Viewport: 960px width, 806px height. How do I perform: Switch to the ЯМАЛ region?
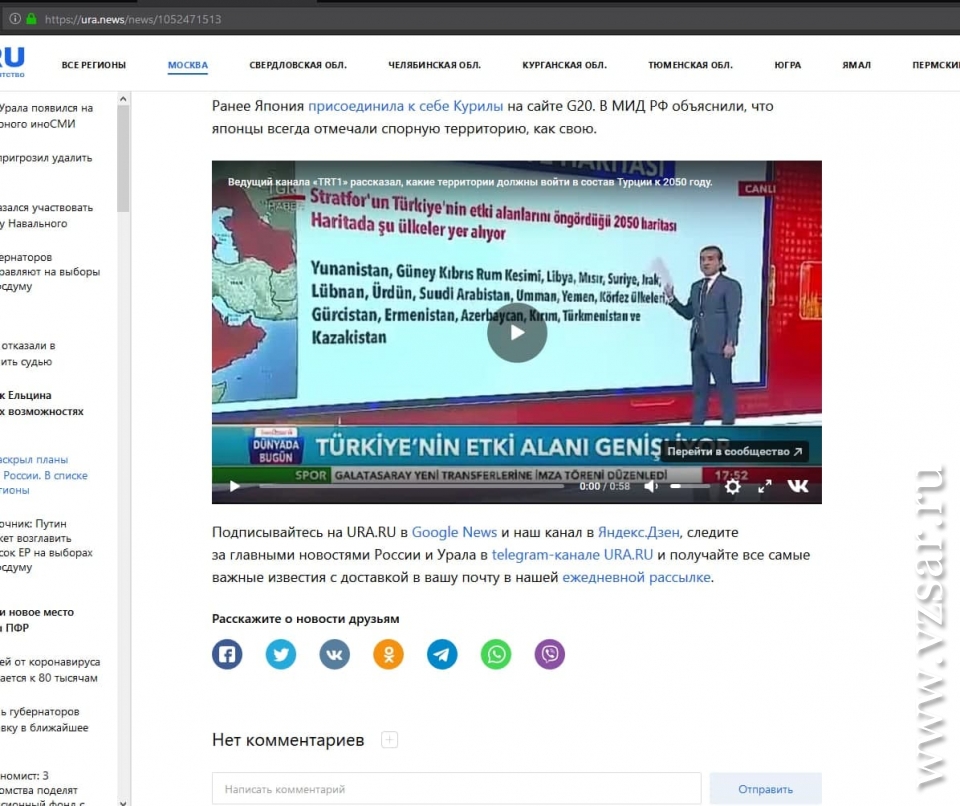point(857,65)
